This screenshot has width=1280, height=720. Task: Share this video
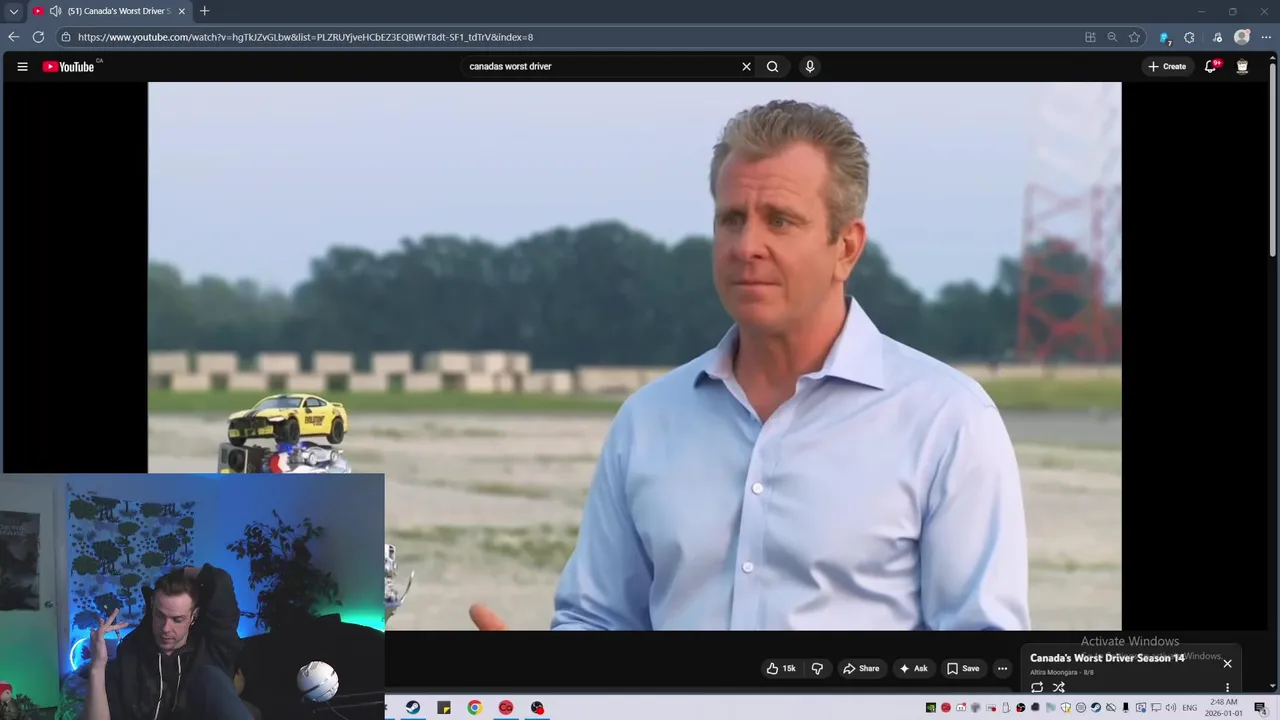click(860, 668)
